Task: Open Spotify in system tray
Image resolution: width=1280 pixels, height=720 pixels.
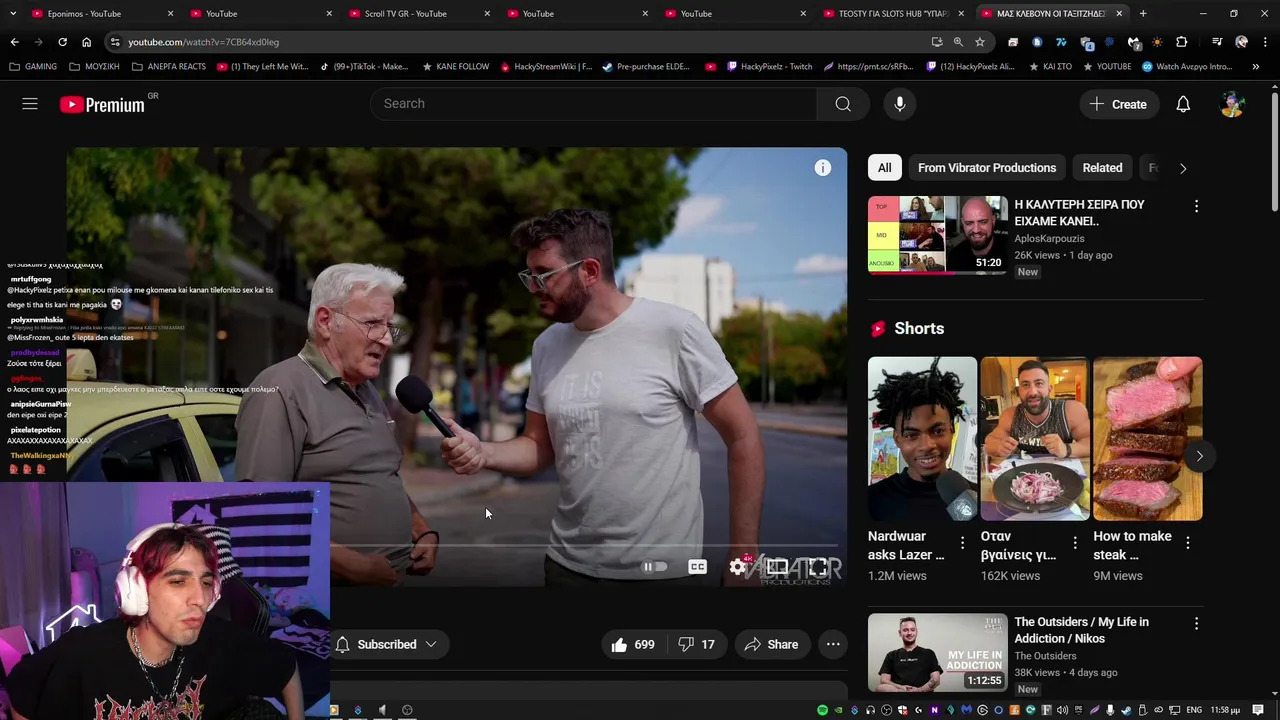Action: [822, 710]
